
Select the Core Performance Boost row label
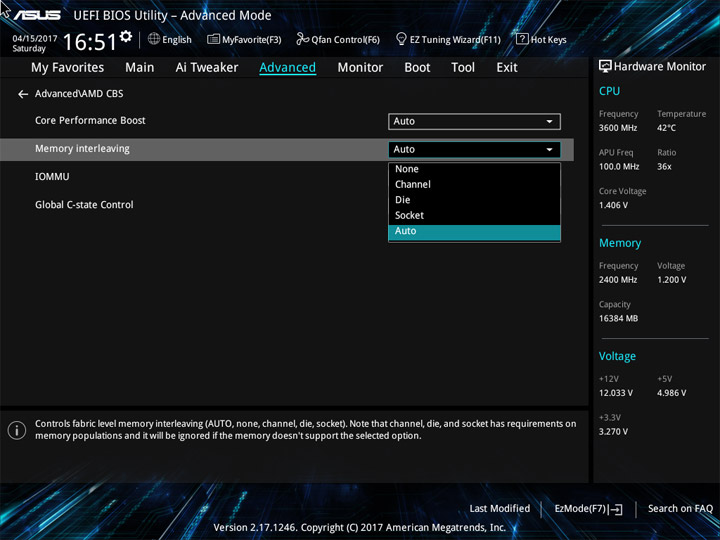click(90, 121)
